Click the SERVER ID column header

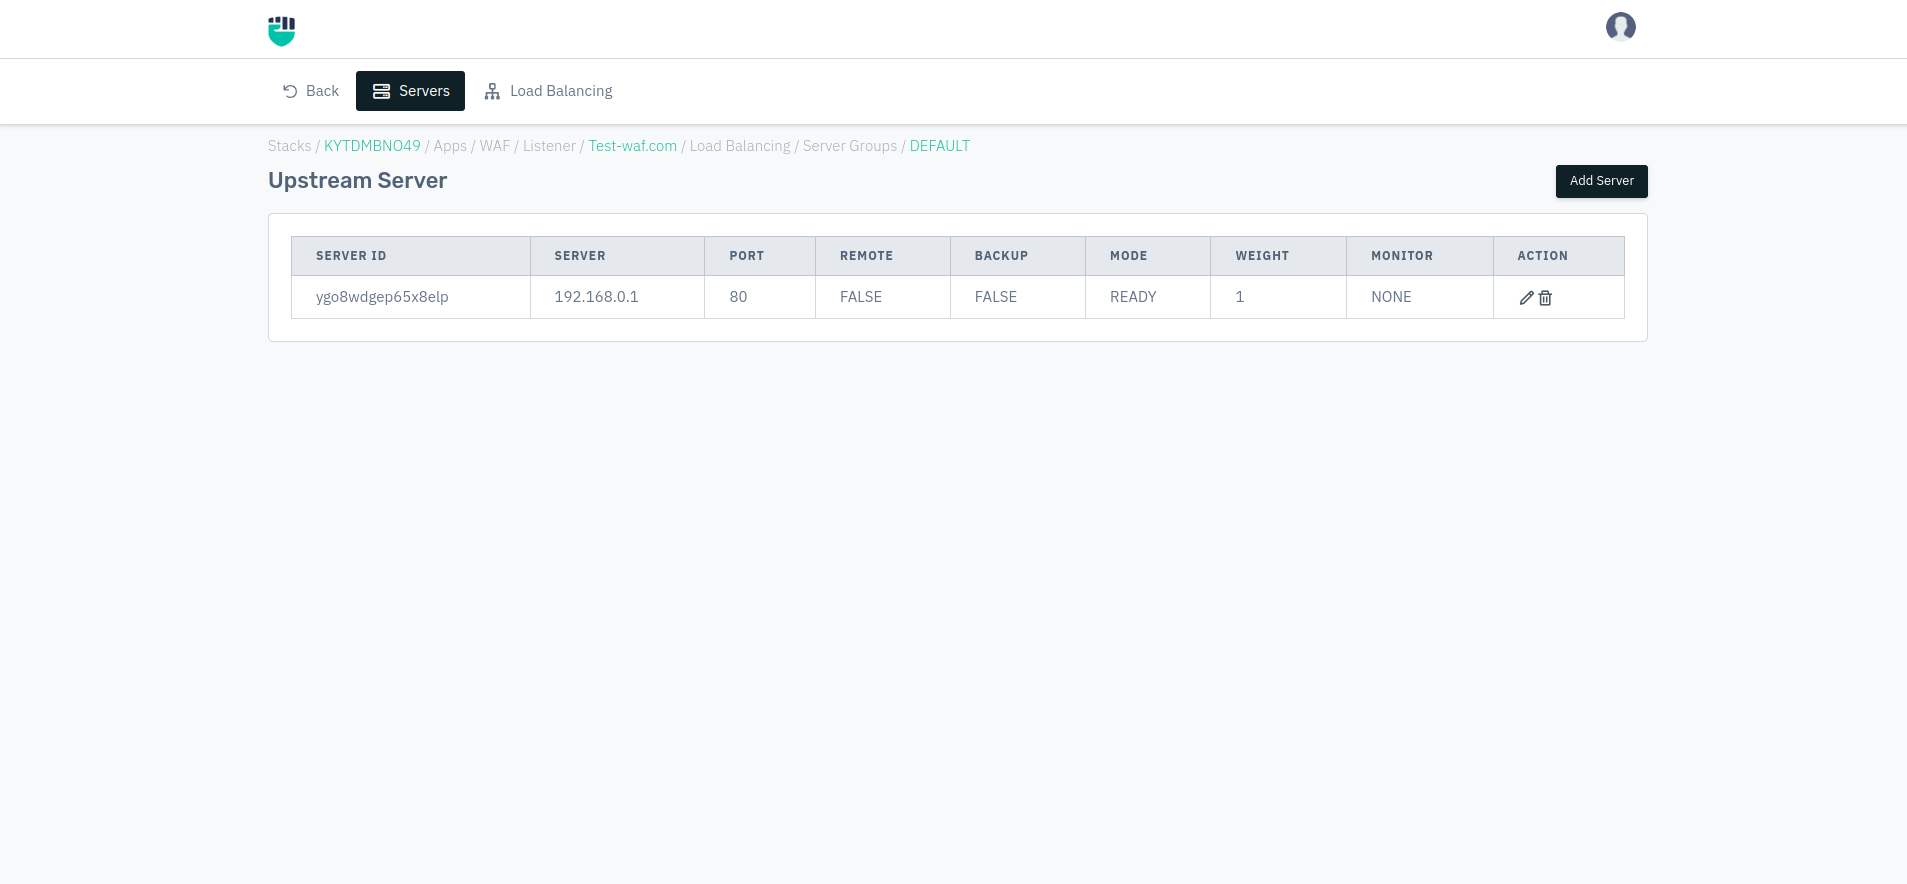pyautogui.click(x=411, y=256)
